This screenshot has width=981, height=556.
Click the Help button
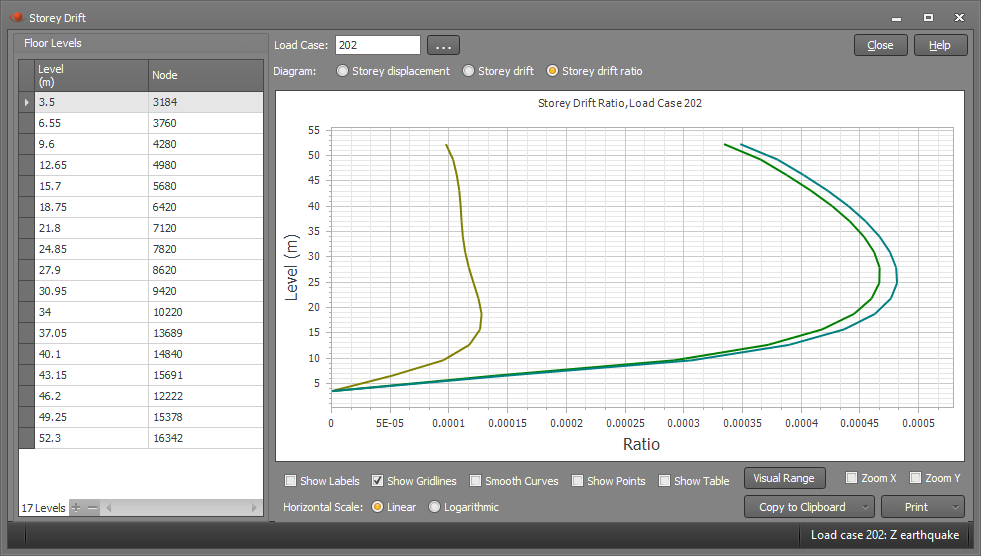click(940, 45)
